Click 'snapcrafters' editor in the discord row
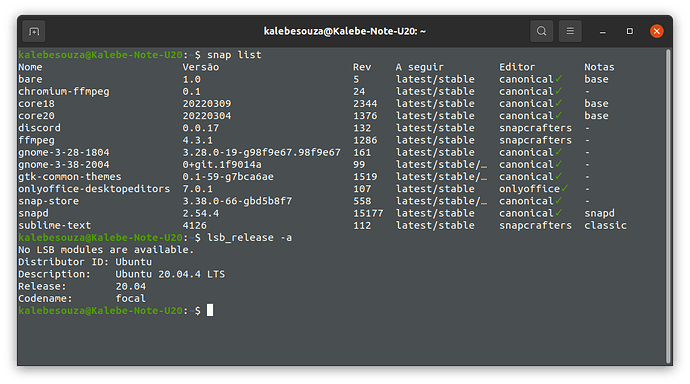This screenshot has height=384, width=690. (x=535, y=128)
